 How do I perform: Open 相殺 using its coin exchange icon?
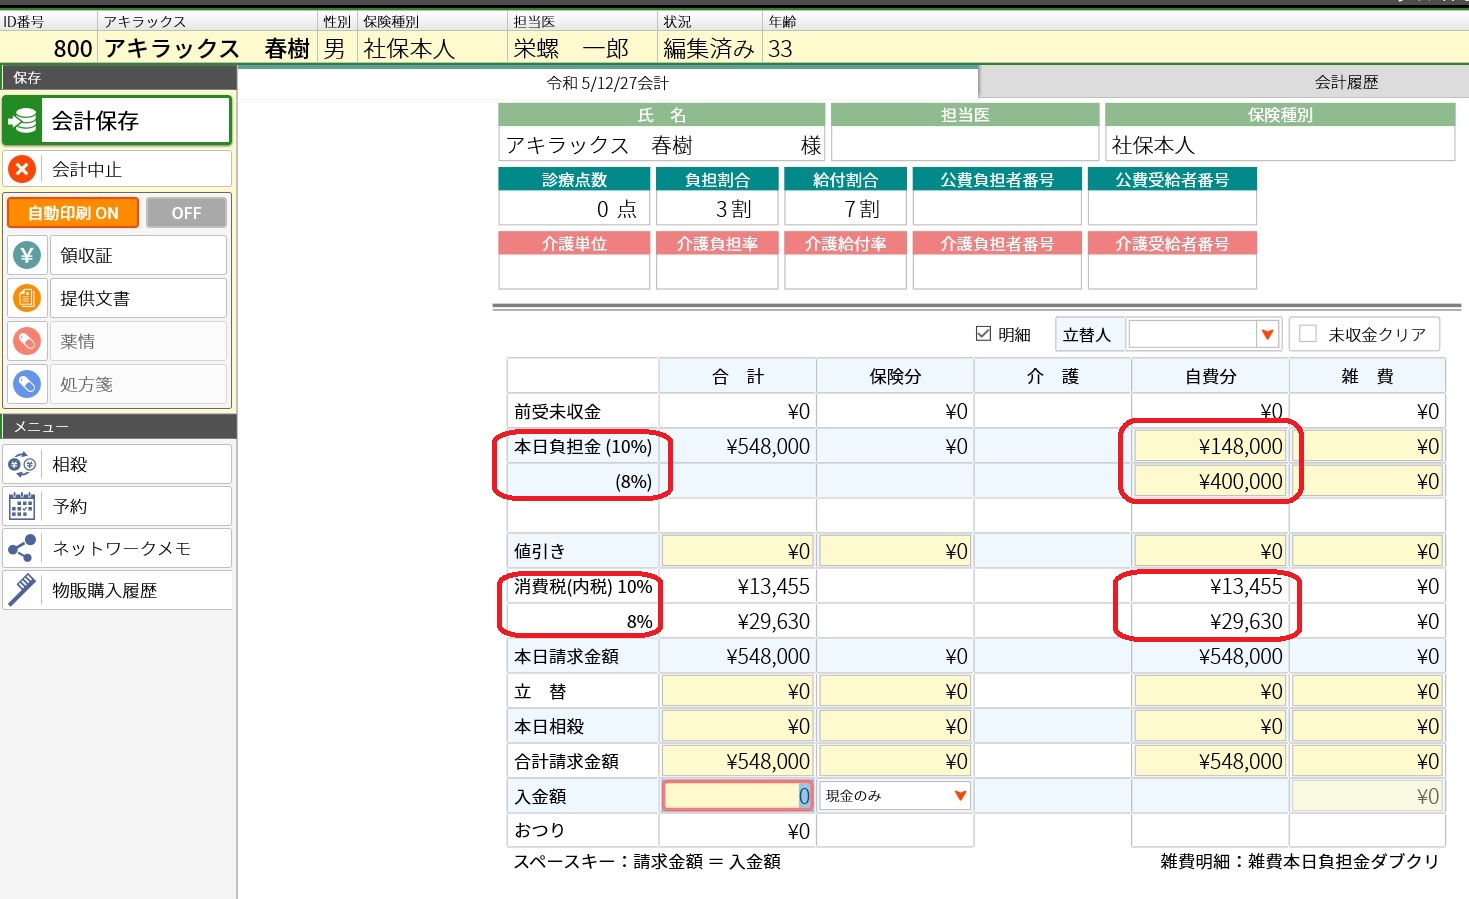point(22,464)
